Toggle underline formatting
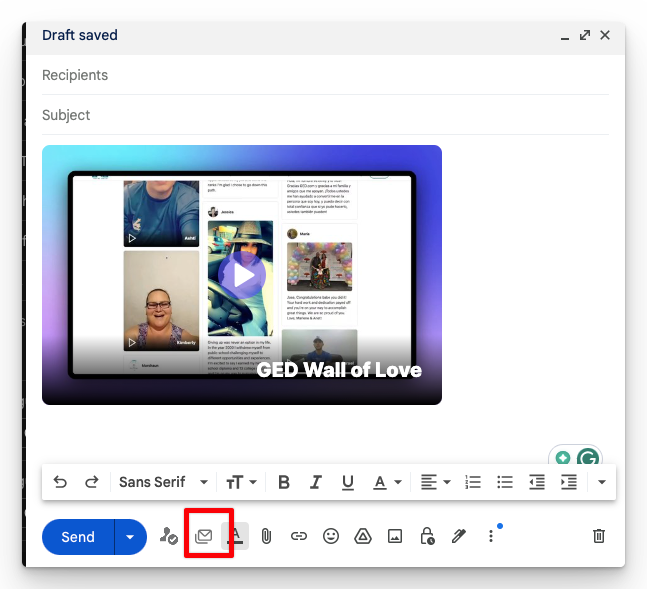The image size is (647, 589). pos(348,482)
